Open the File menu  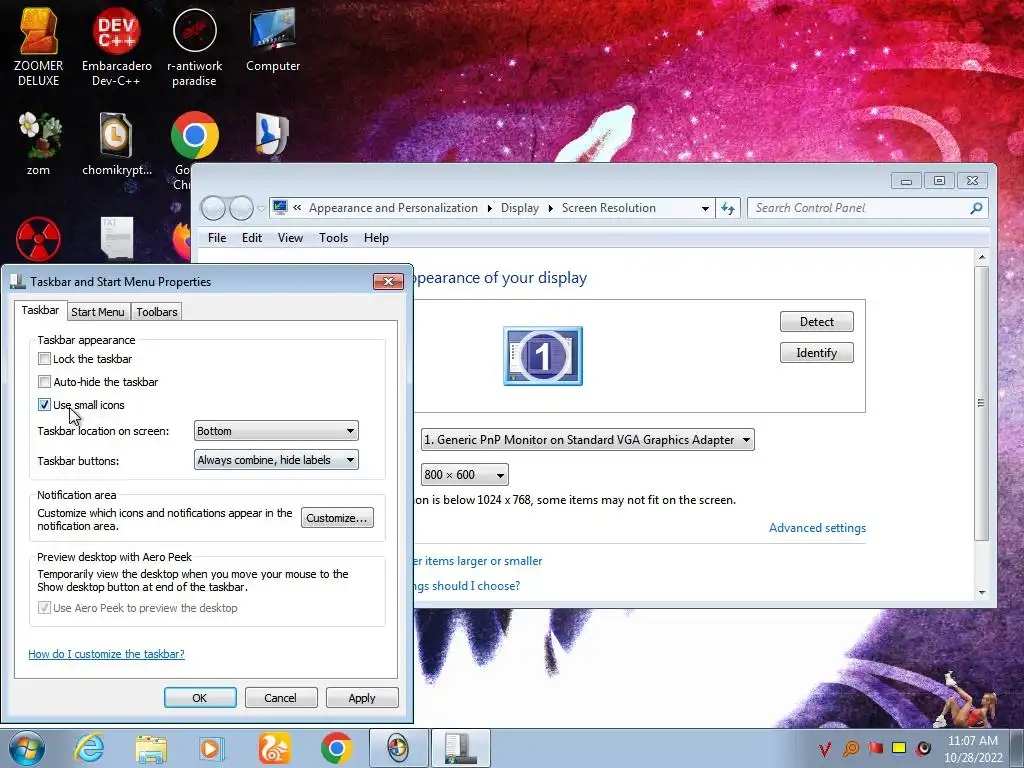coord(217,238)
